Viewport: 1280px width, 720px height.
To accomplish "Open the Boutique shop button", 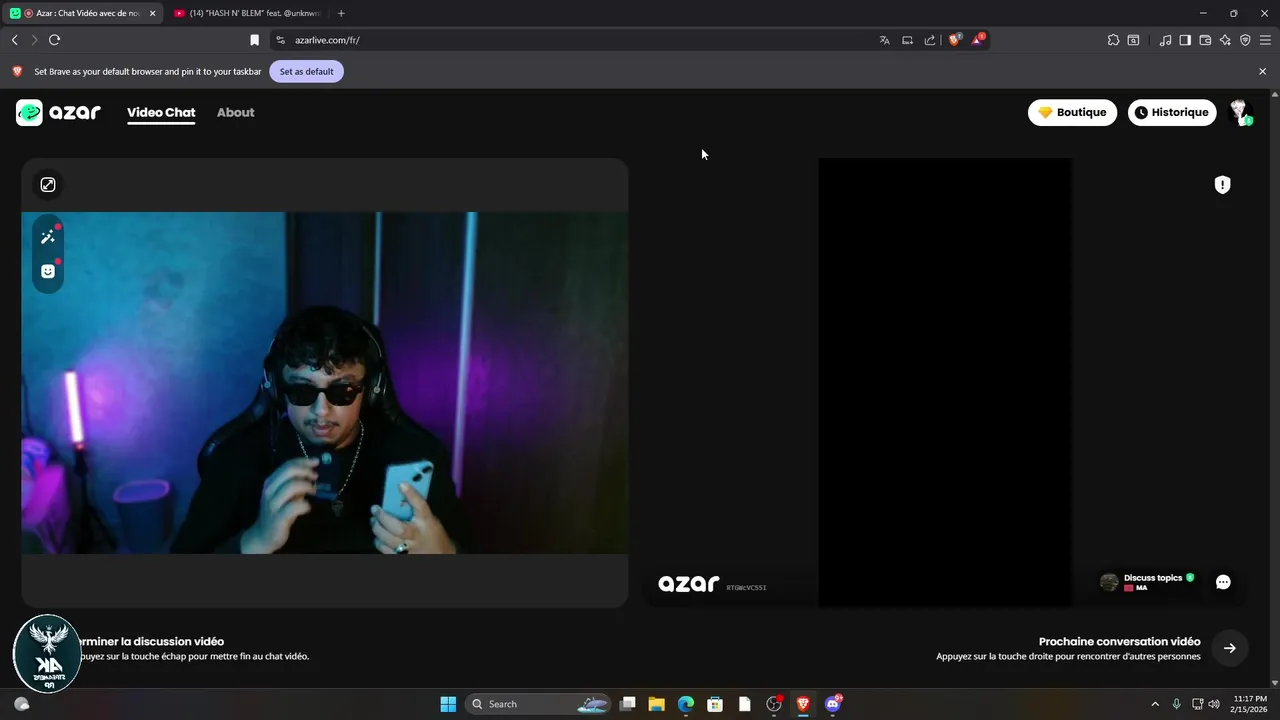I will coord(1072,112).
